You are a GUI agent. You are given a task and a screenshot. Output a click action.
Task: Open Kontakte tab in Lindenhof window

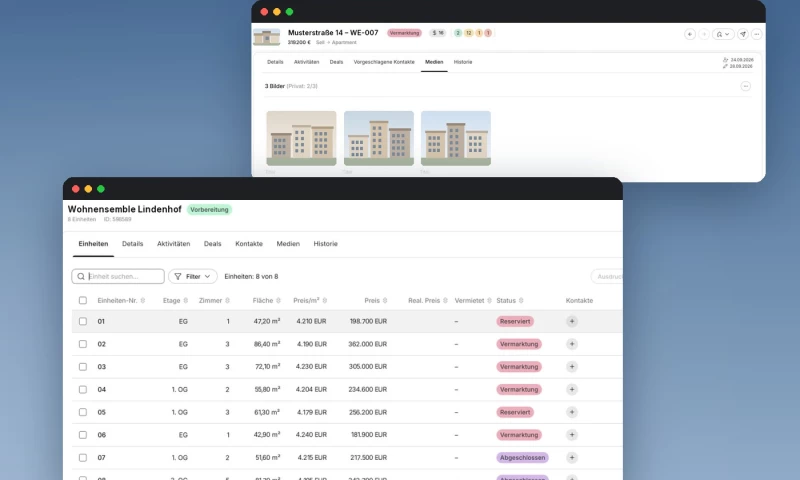249,244
